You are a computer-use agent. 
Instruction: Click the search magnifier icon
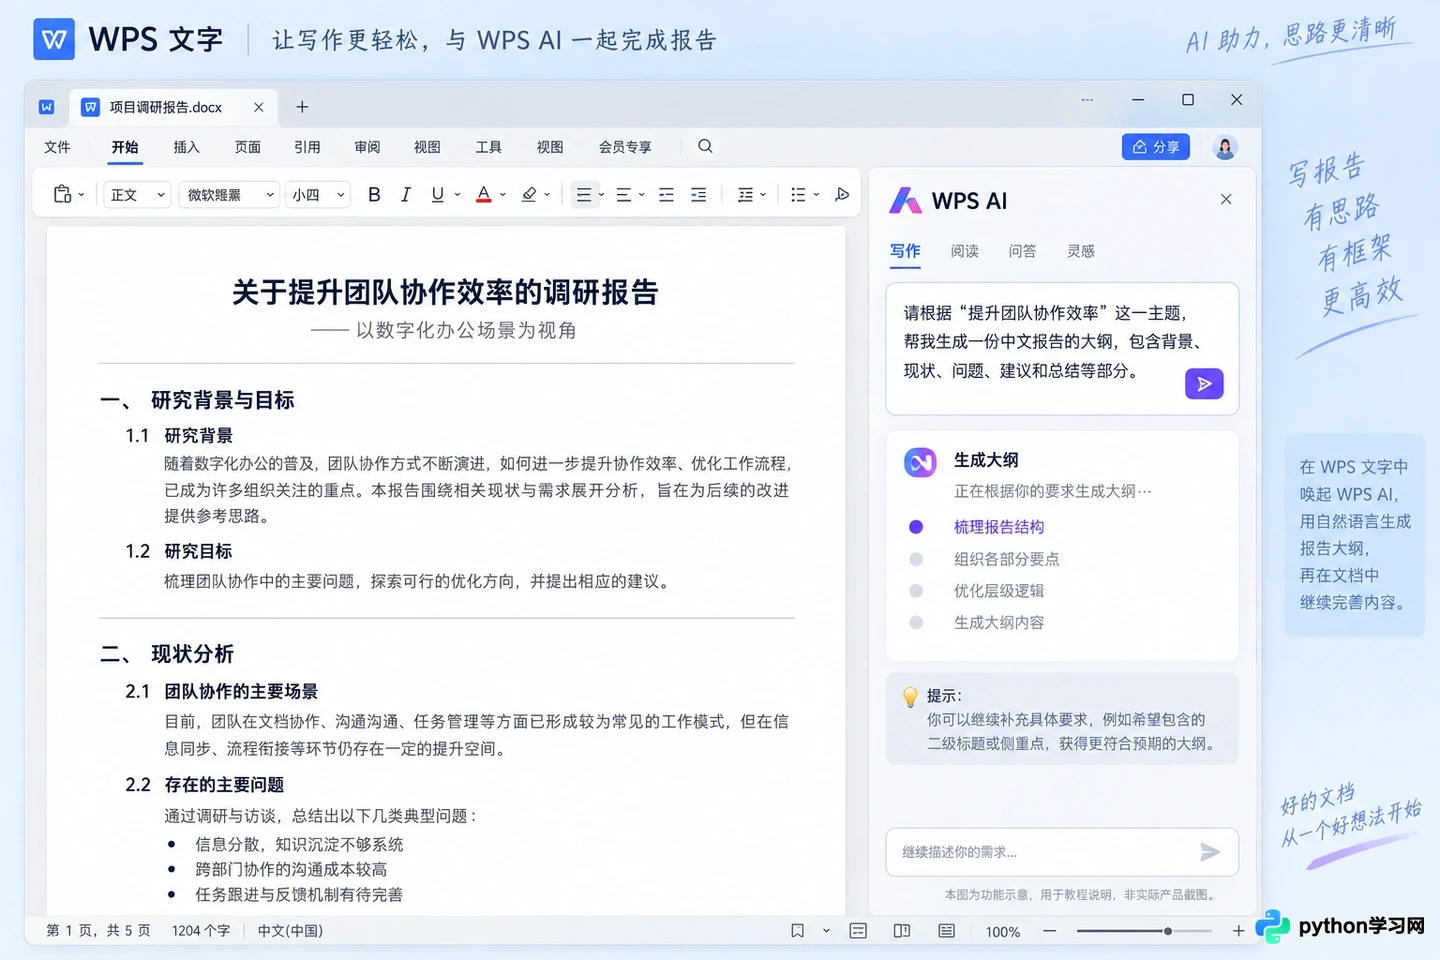(x=705, y=146)
